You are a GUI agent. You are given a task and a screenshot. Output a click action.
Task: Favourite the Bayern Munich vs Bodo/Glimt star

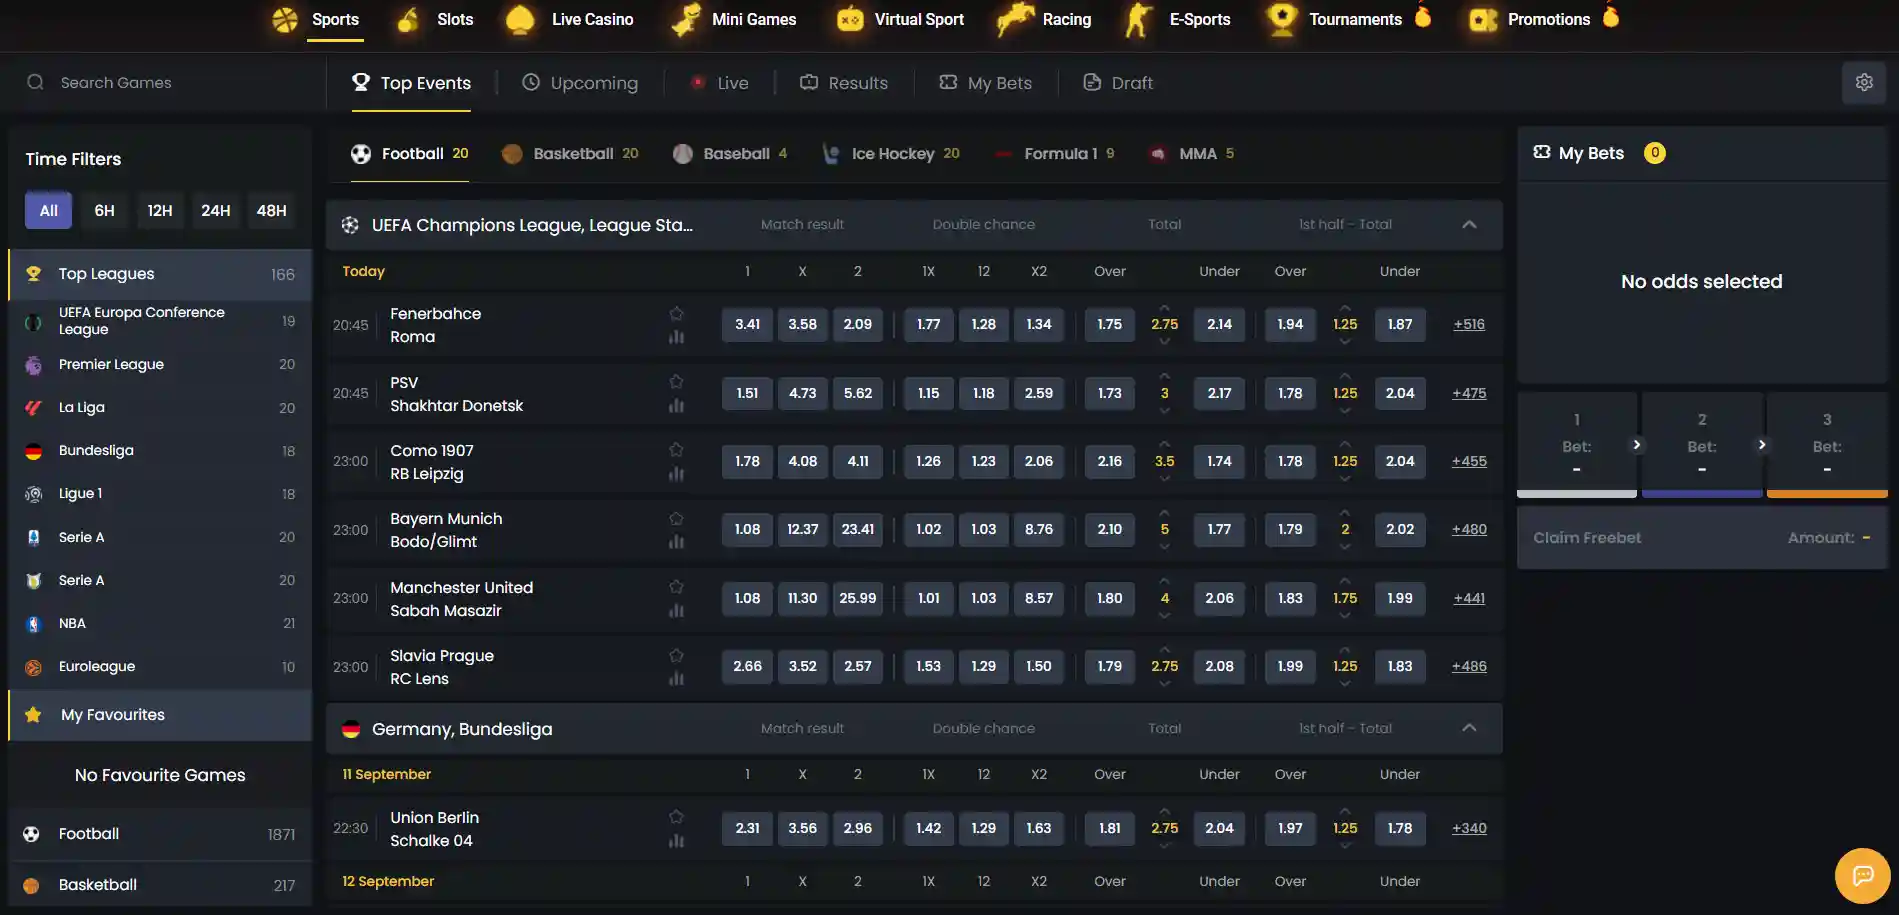coord(676,518)
